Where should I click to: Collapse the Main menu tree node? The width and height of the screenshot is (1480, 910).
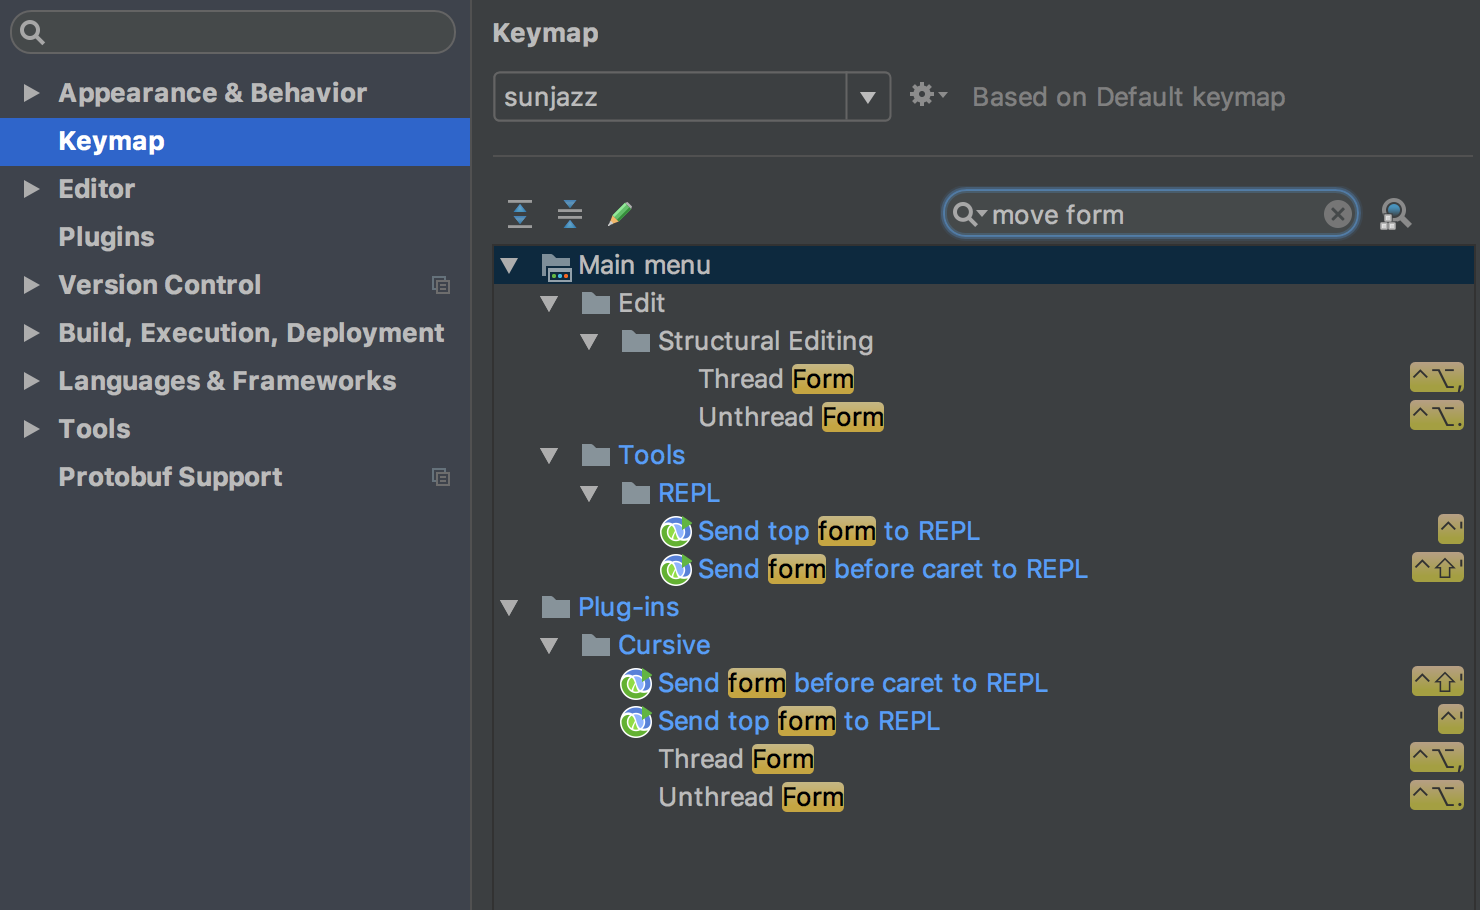[x=510, y=264]
